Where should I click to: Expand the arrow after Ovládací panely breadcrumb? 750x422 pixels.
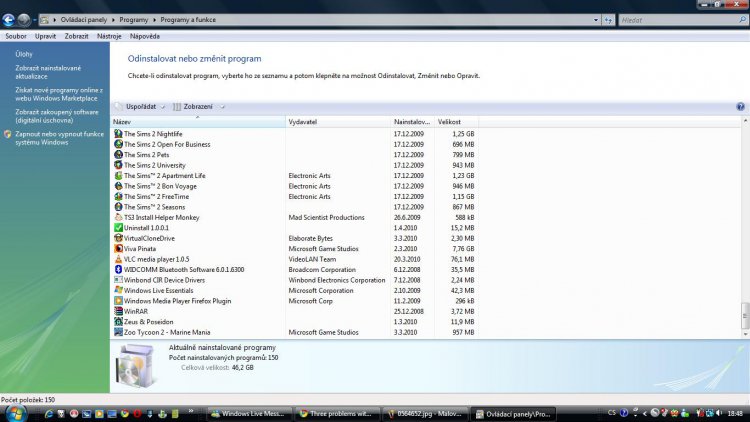coord(113,20)
